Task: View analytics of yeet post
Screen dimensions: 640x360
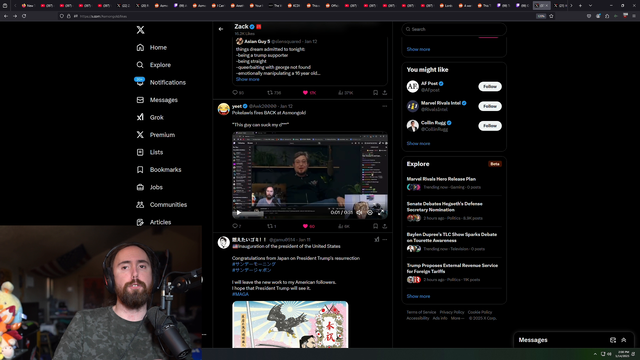Action: pyautogui.click(x=344, y=226)
